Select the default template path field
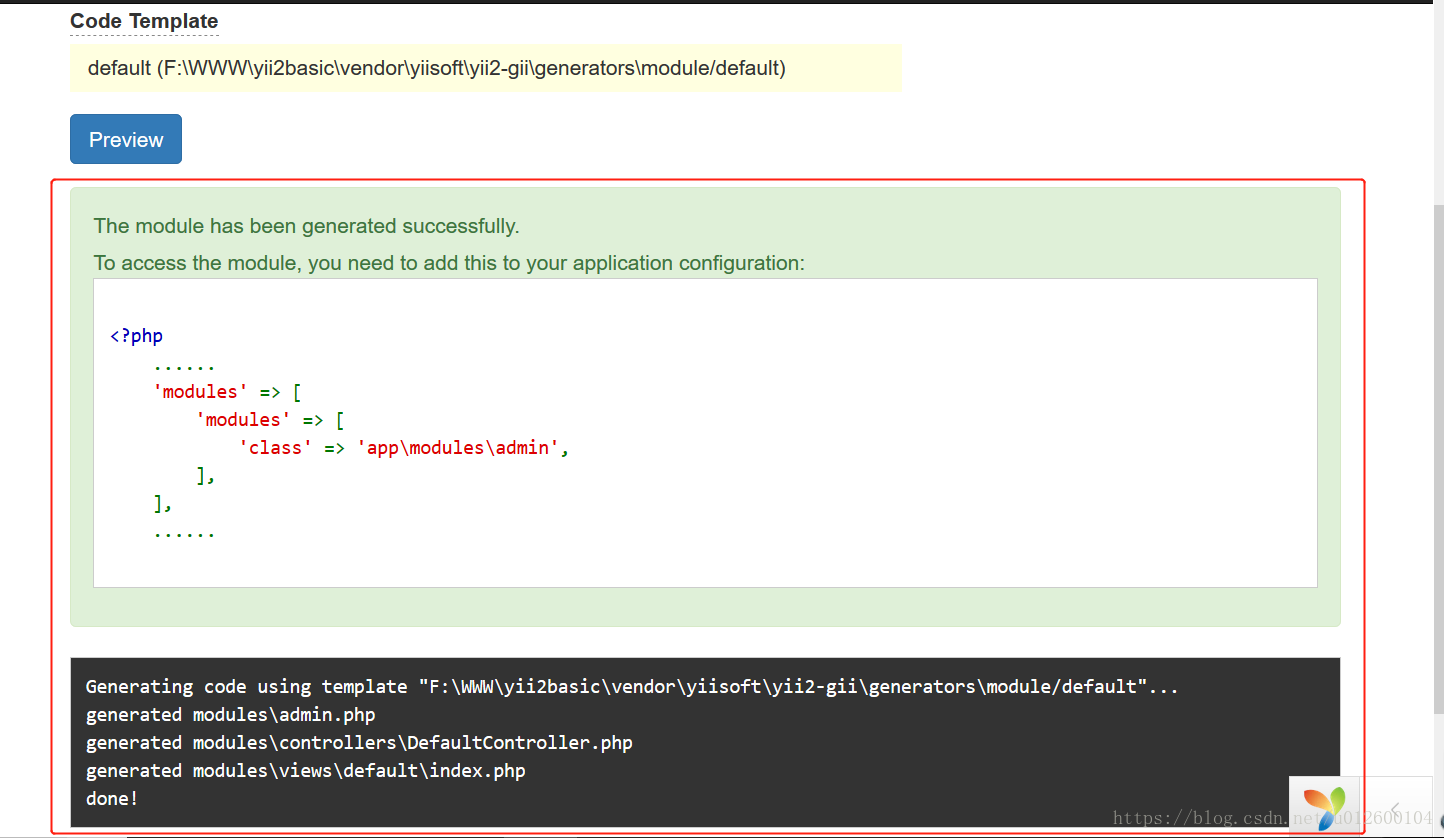The height and width of the screenshot is (838, 1444). pyautogui.click(x=485, y=68)
